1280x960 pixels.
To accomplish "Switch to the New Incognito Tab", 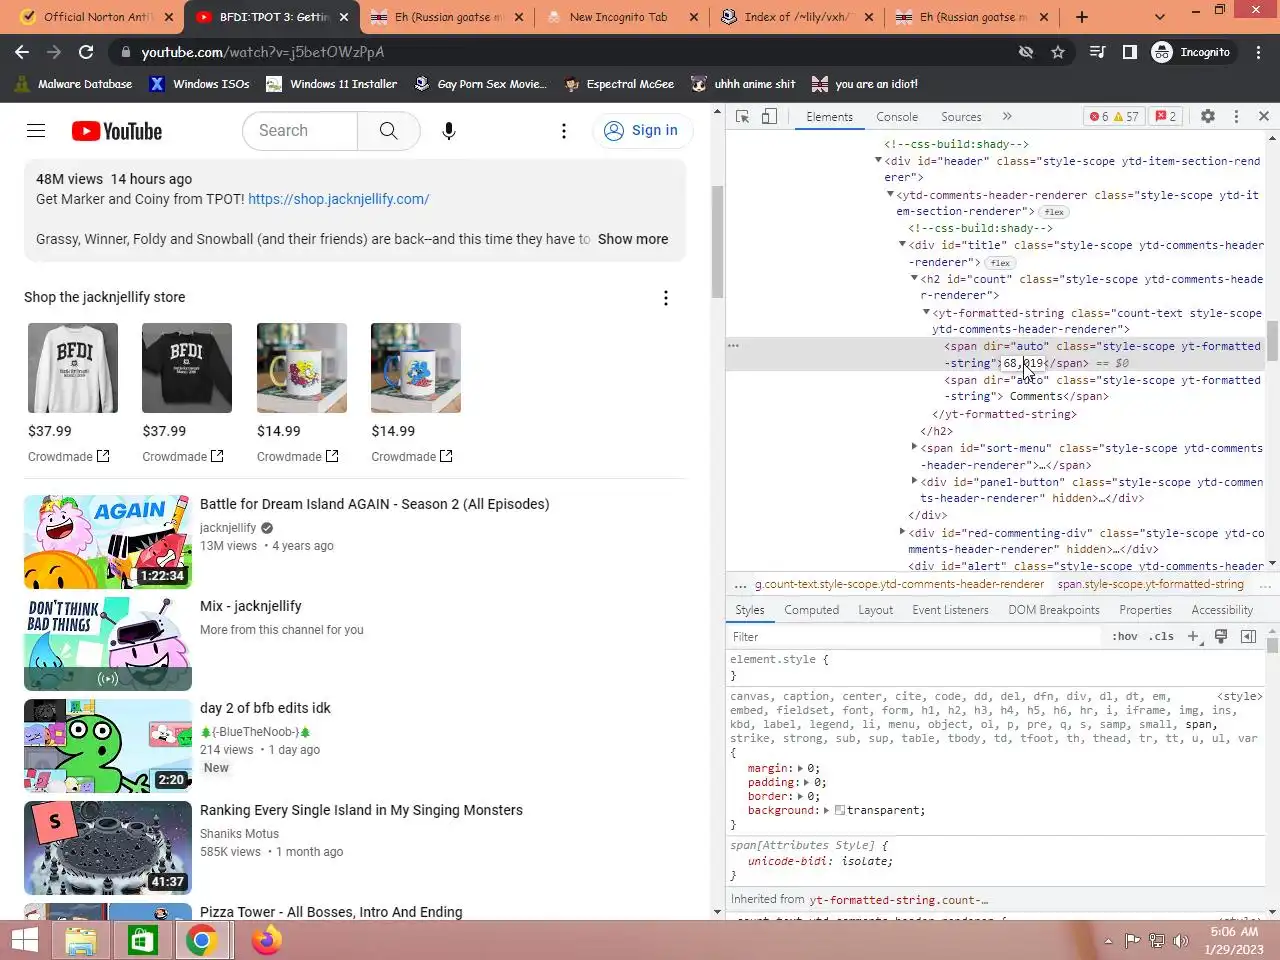I will [x=618, y=17].
